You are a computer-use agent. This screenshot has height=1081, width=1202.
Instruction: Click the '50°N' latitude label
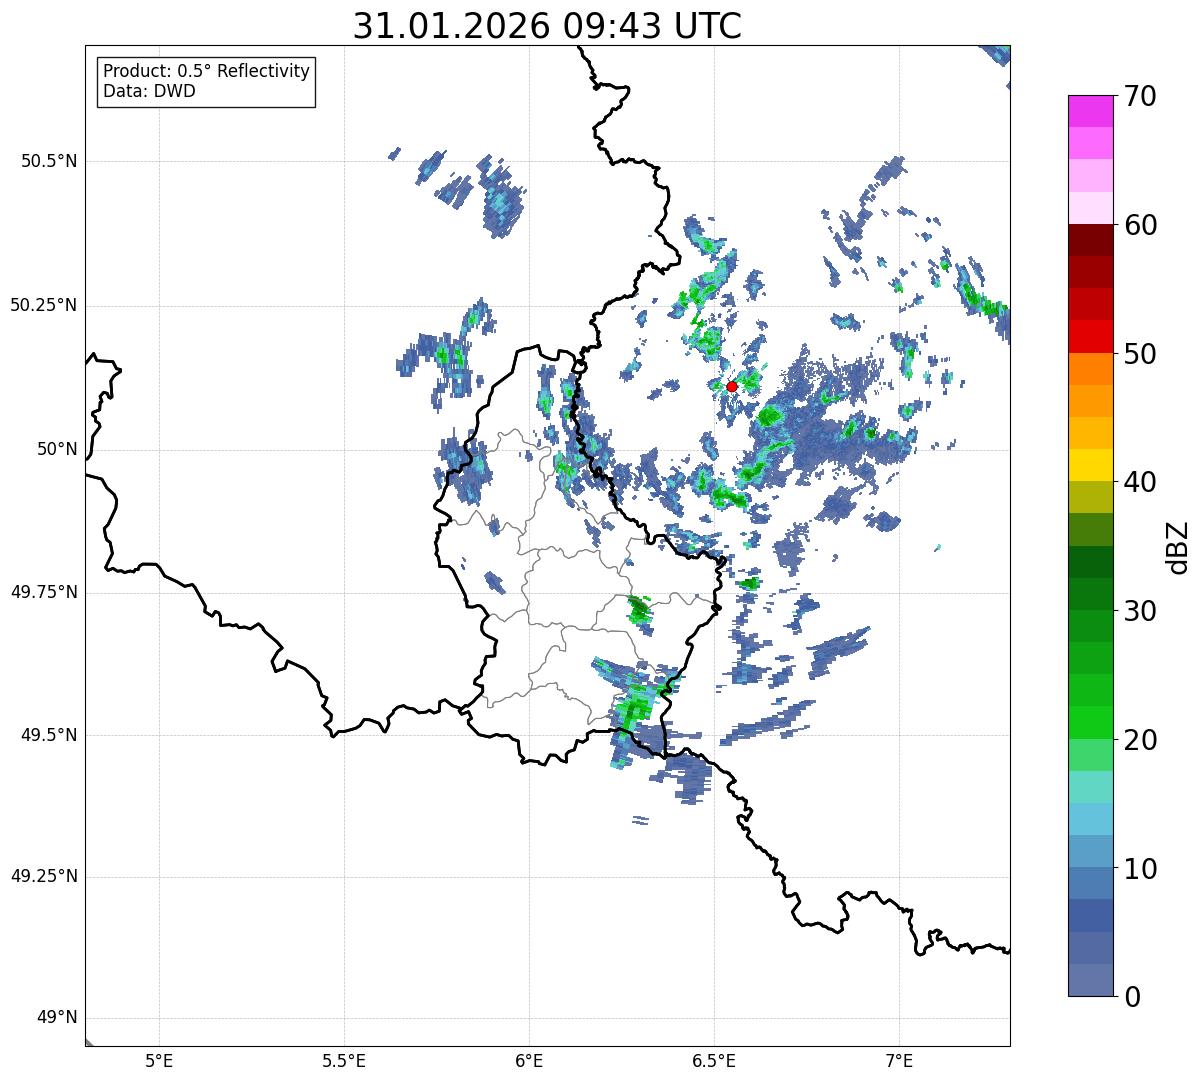(x=56, y=449)
